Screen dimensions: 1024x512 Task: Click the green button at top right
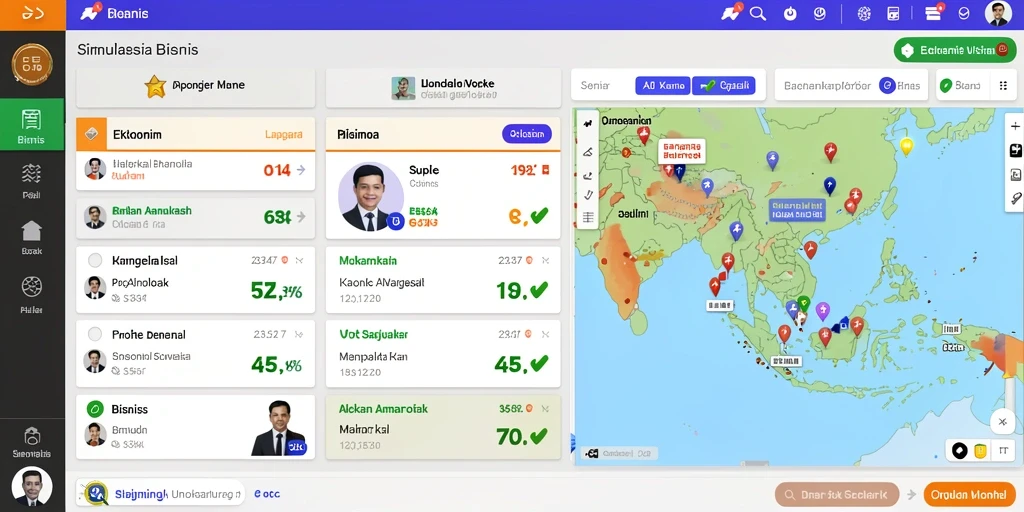tap(954, 50)
